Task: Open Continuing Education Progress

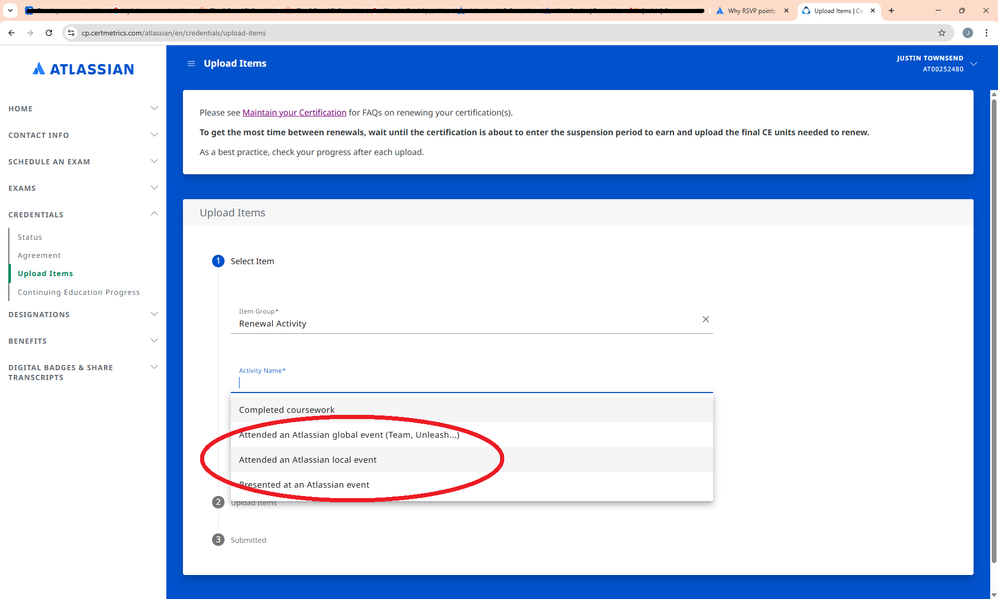Action: pos(78,292)
